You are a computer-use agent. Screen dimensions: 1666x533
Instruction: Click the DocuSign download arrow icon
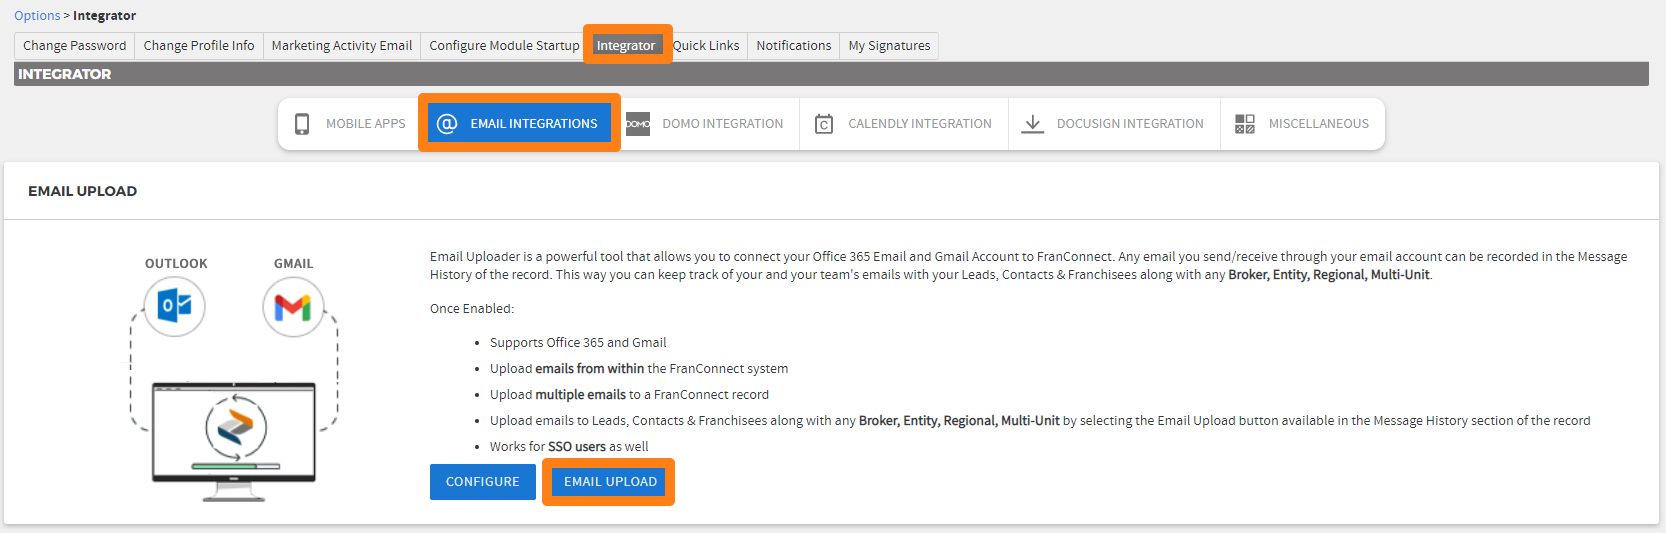pos(1033,124)
